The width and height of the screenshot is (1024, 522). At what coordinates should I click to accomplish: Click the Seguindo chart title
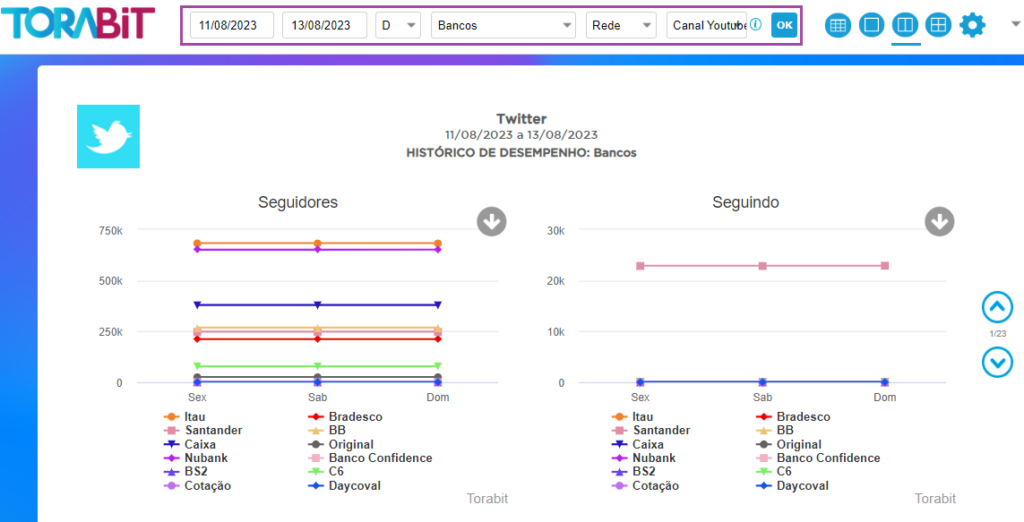click(x=745, y=203)
